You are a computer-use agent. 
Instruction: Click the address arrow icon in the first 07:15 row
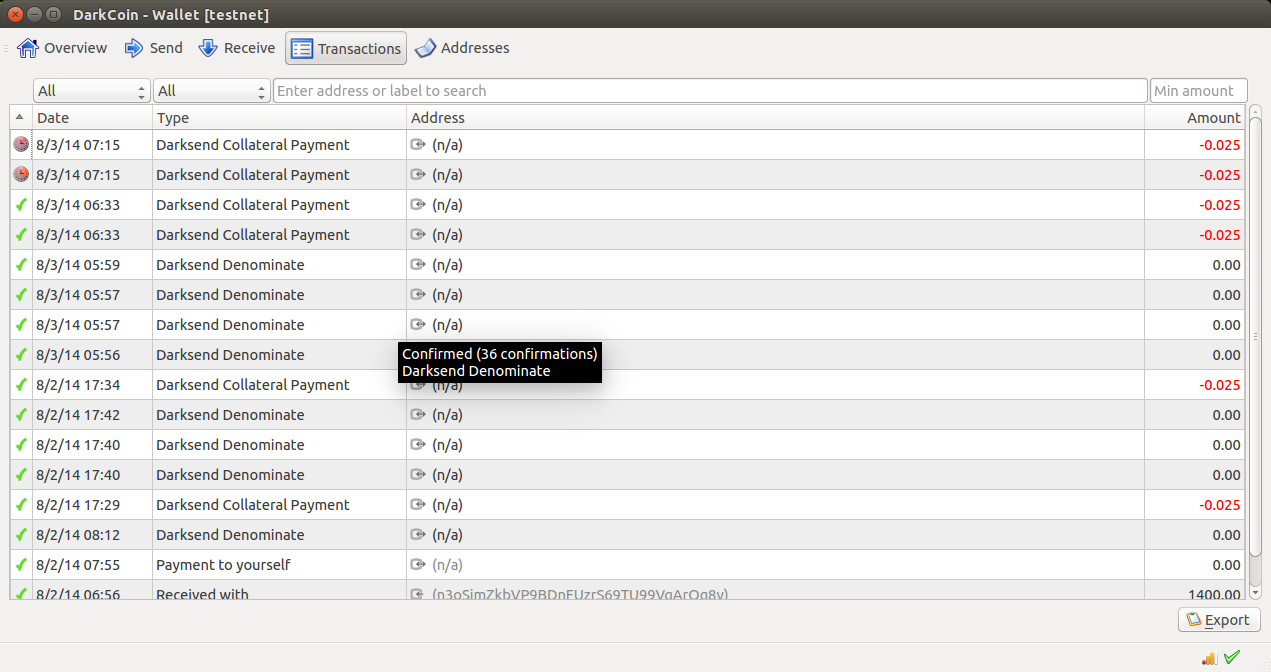tap(419, 145)
